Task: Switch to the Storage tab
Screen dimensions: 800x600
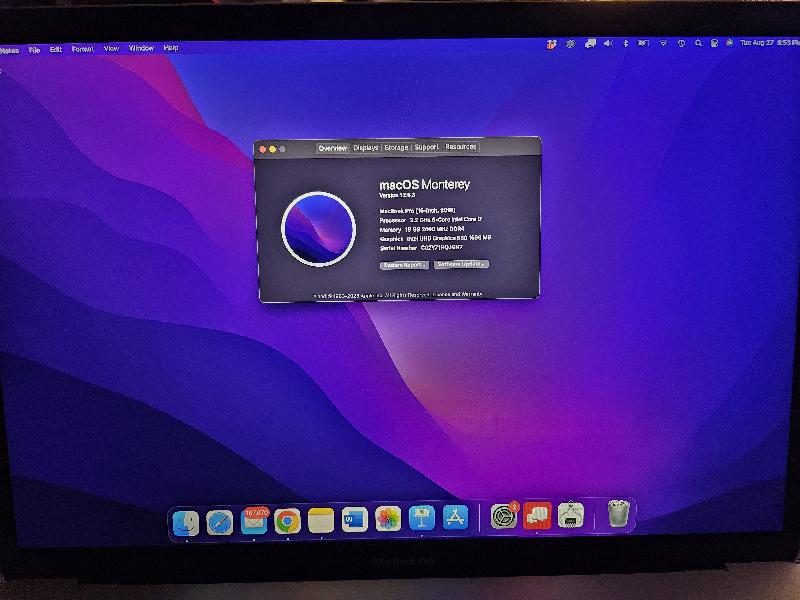Action: coord(396,147)
